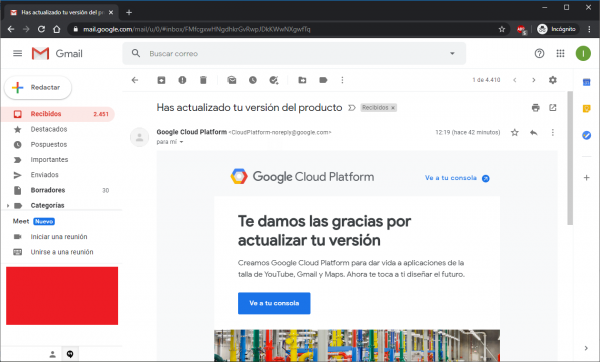Reload the page in browser
This screenshot has width=600, height=362.
(41, 29)
